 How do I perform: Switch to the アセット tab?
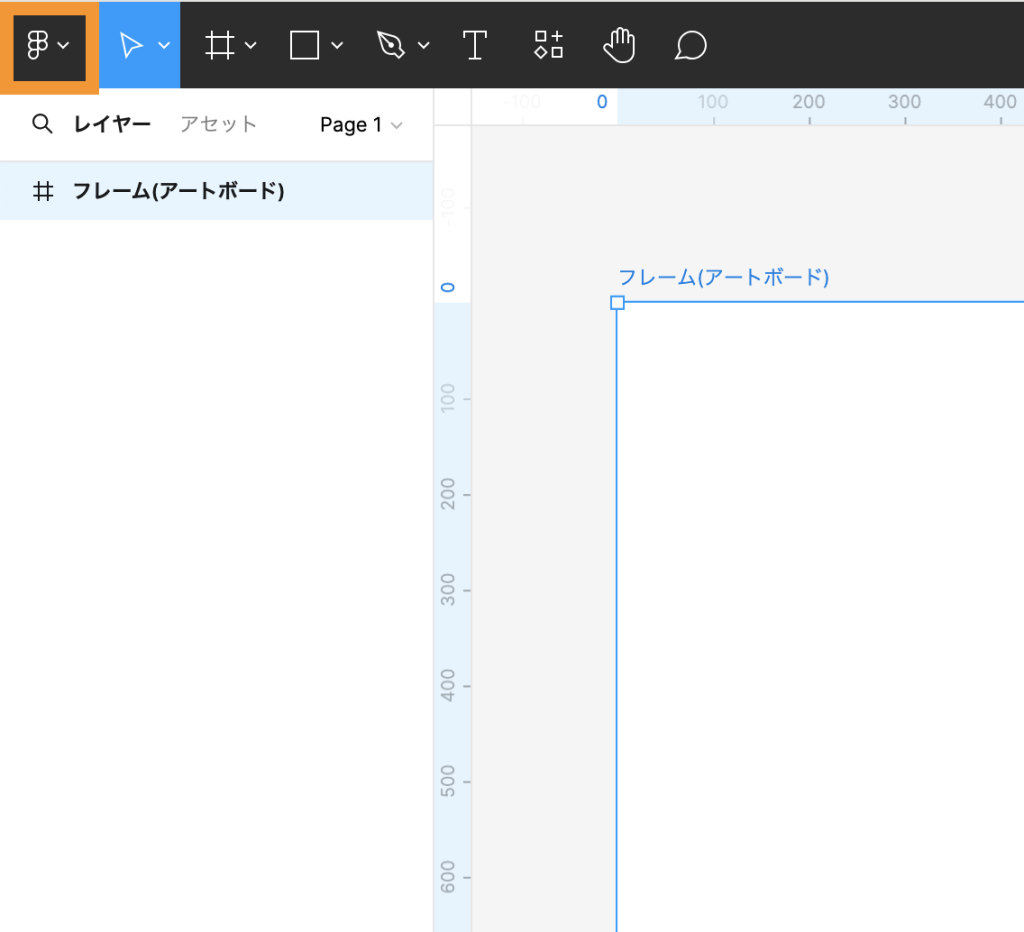[219, 124]
